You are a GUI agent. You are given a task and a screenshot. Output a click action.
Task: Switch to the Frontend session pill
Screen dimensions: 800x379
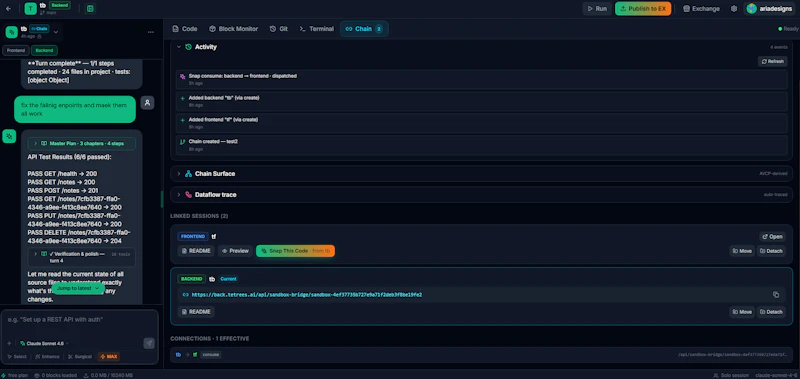click(x=15, y=50)
